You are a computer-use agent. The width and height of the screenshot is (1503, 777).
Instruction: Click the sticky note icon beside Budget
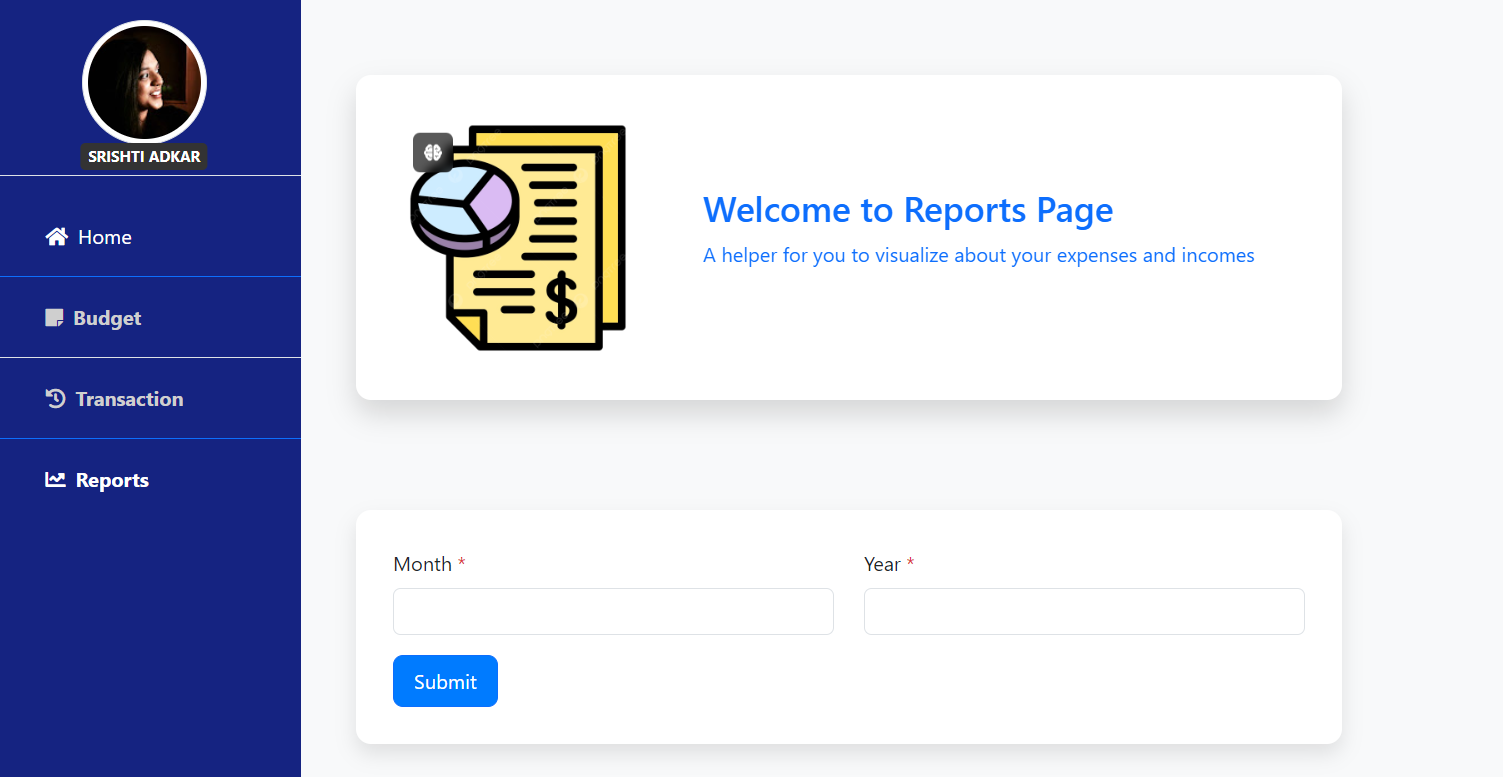(x=54, y=318)
